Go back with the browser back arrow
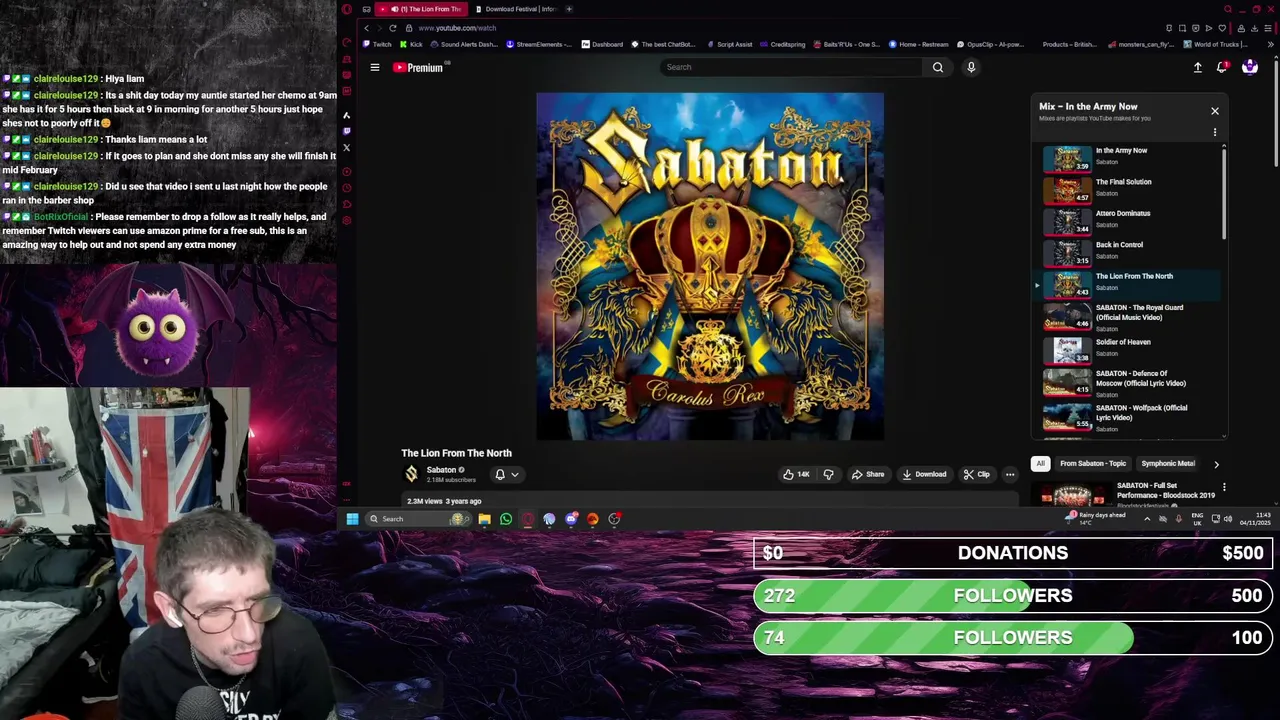The image size is (1280, 720). [x=367, y=28]
